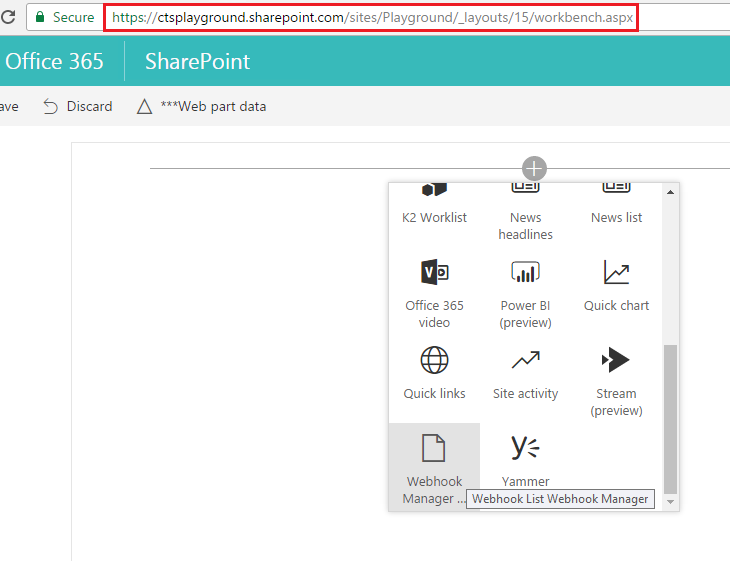Click the News headlines label

tap(526, 226)
